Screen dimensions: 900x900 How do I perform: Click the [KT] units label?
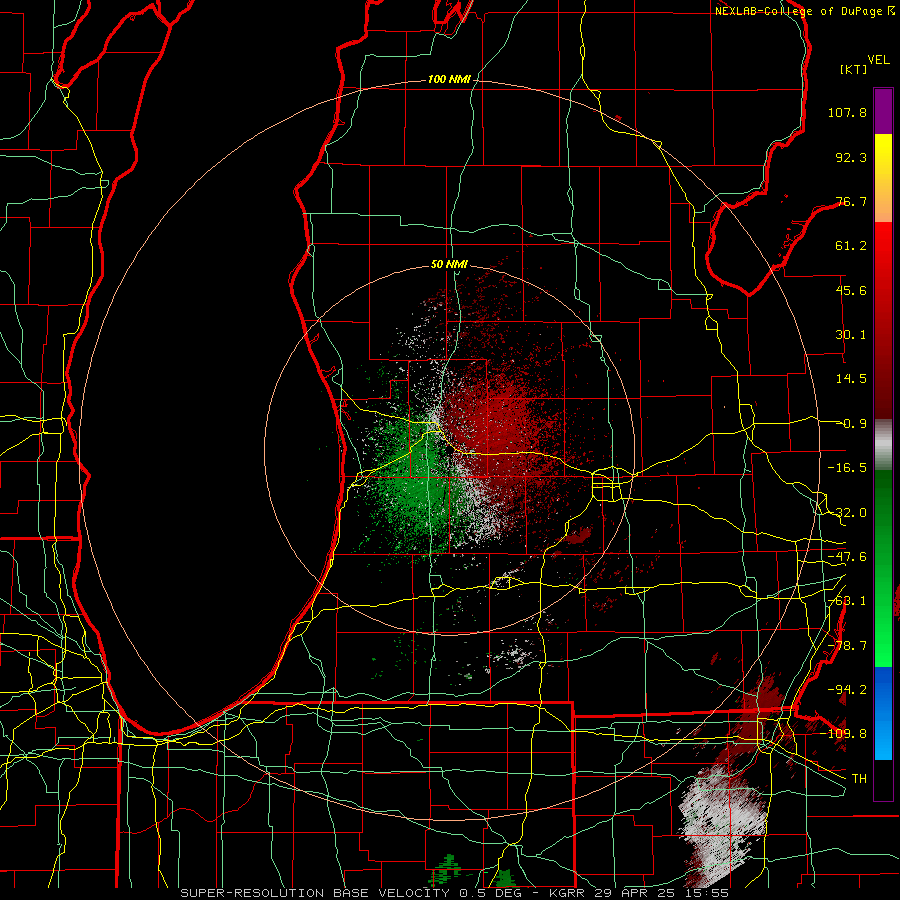(x=854, y=69)
